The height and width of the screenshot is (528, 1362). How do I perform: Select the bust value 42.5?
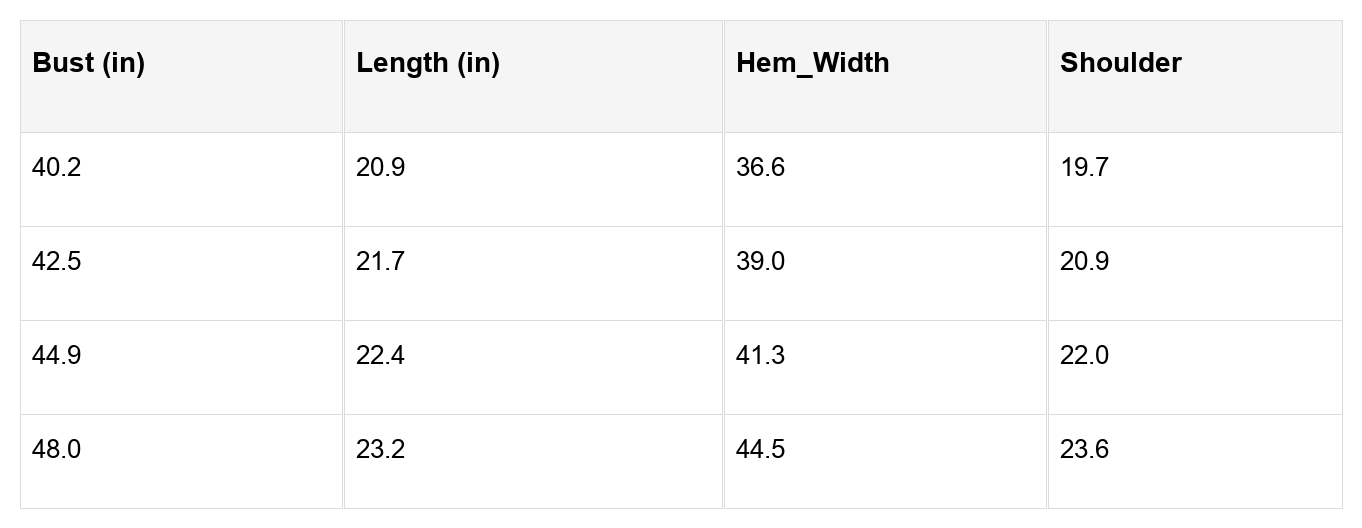point(57,262)
